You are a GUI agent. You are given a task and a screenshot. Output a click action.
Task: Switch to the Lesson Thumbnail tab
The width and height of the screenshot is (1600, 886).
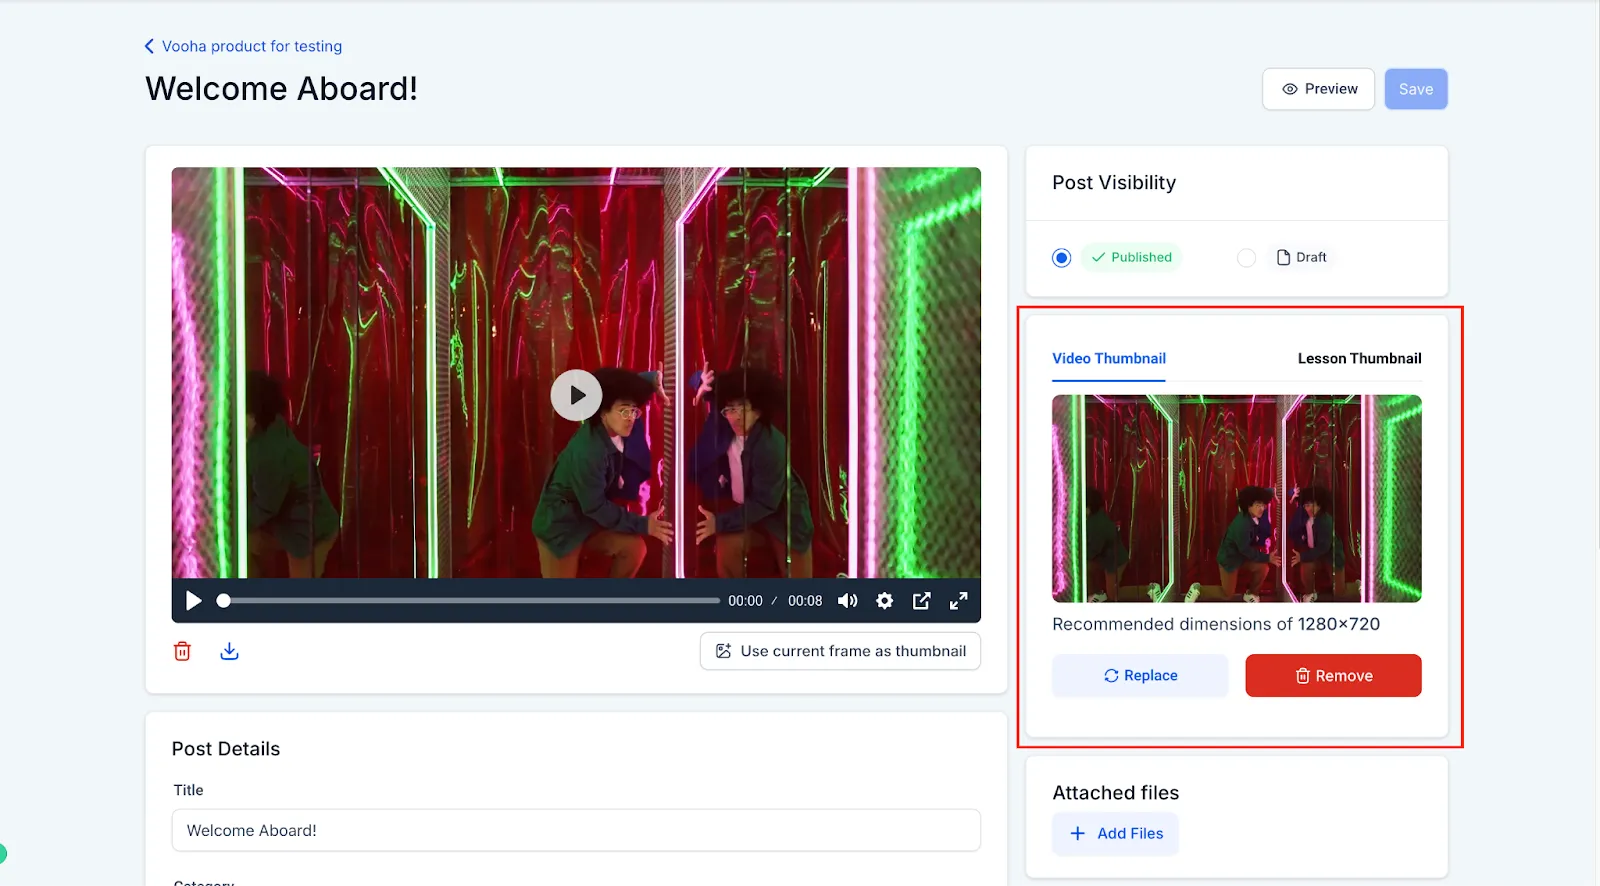click(1359, 358)
